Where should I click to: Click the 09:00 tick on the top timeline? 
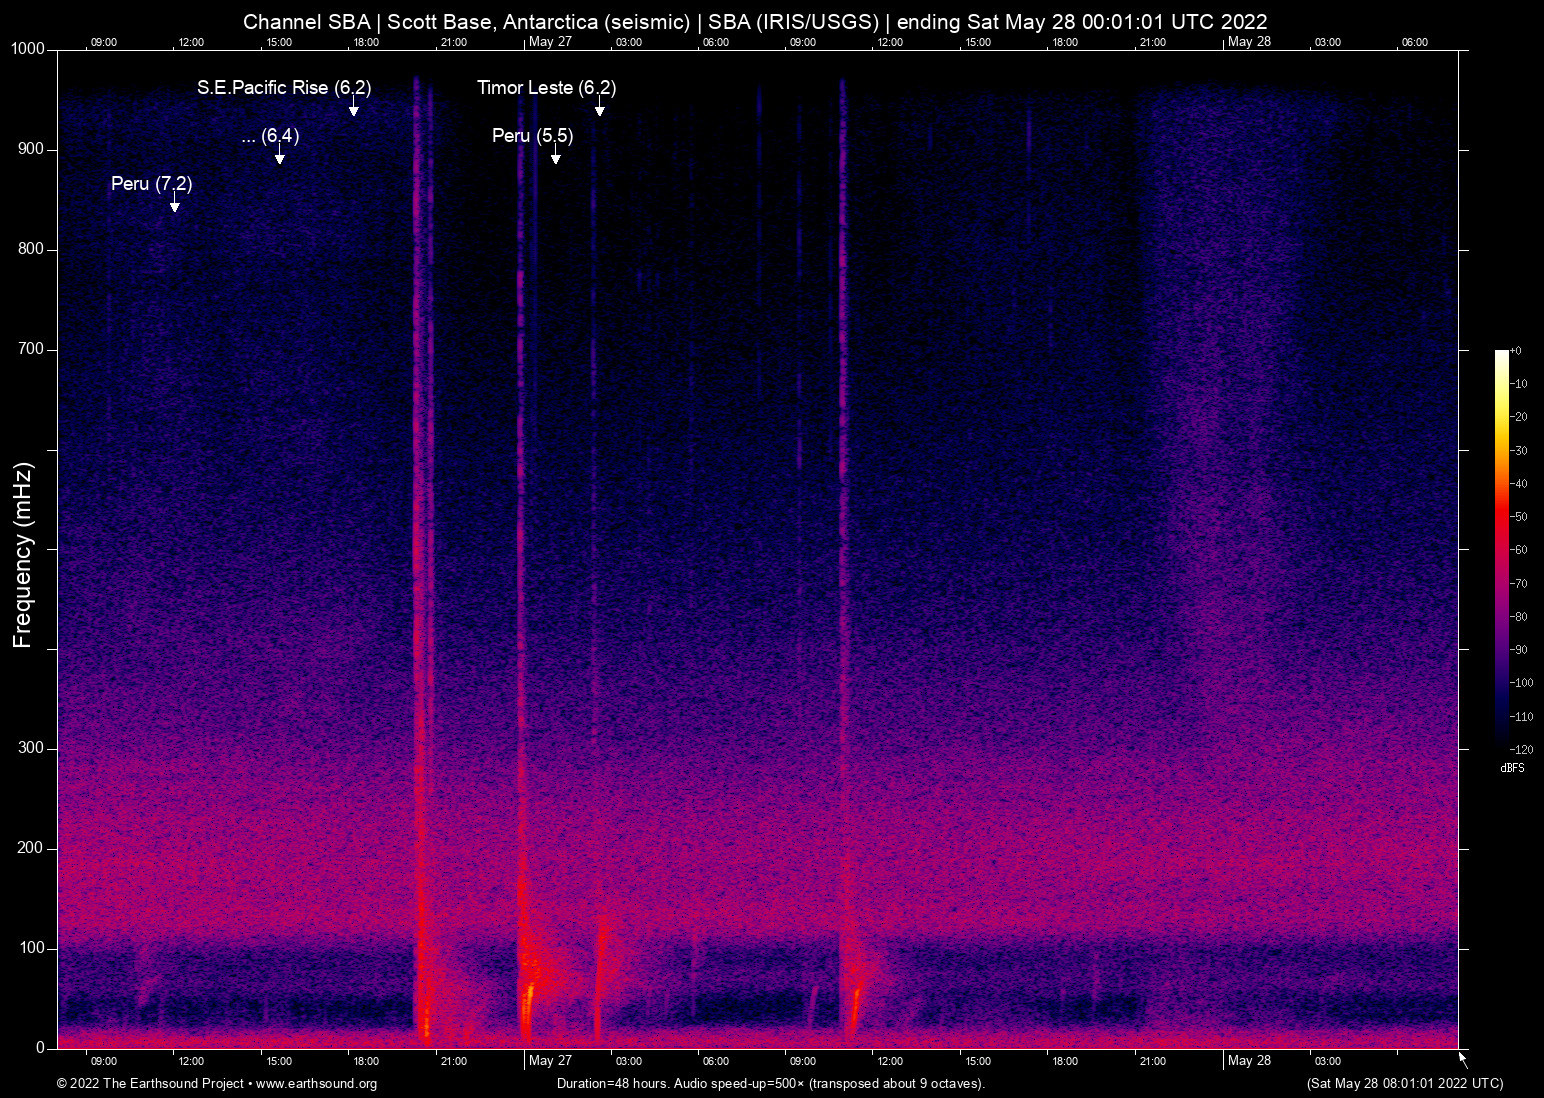click(105, 42)
